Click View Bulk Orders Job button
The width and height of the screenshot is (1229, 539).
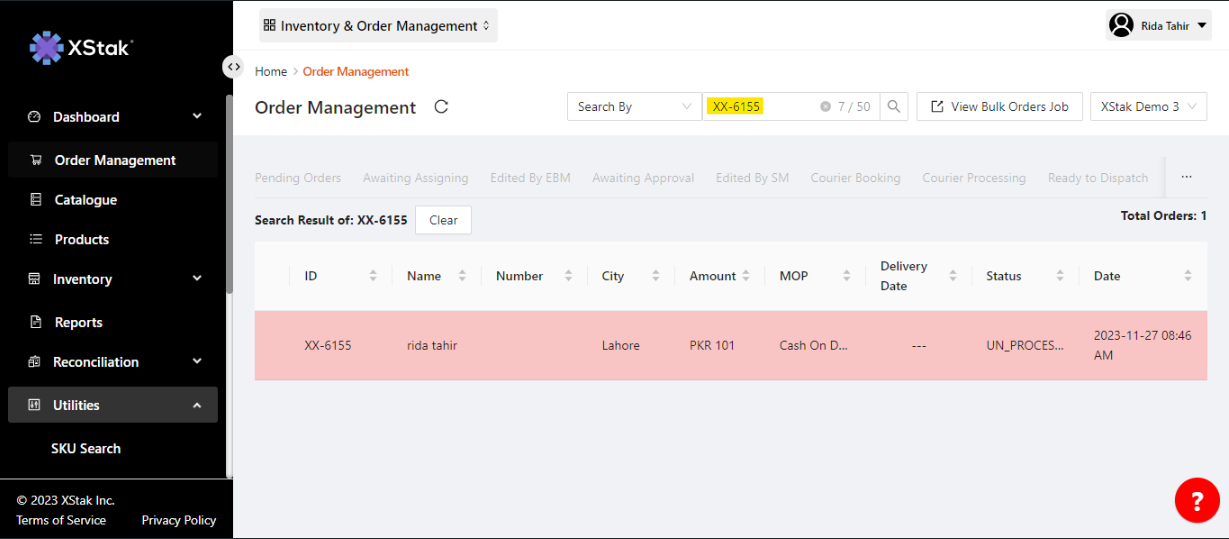tap(999, 107)
